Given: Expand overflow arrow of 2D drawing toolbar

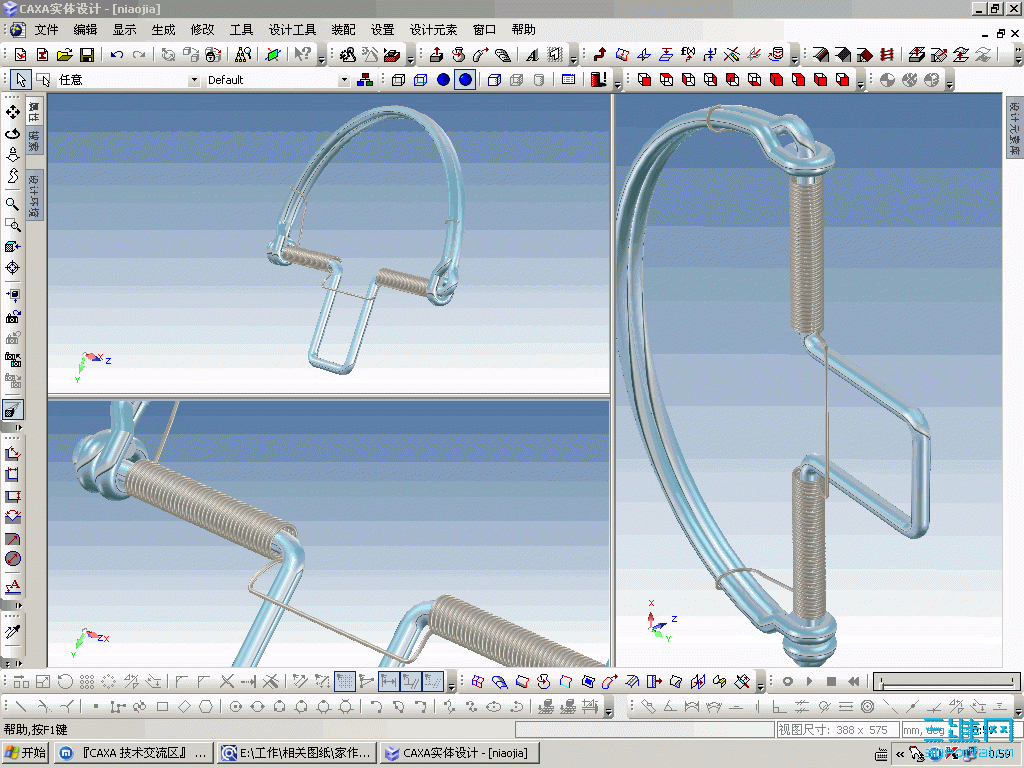Looking at the screenshot, I should tap(608, 711).
